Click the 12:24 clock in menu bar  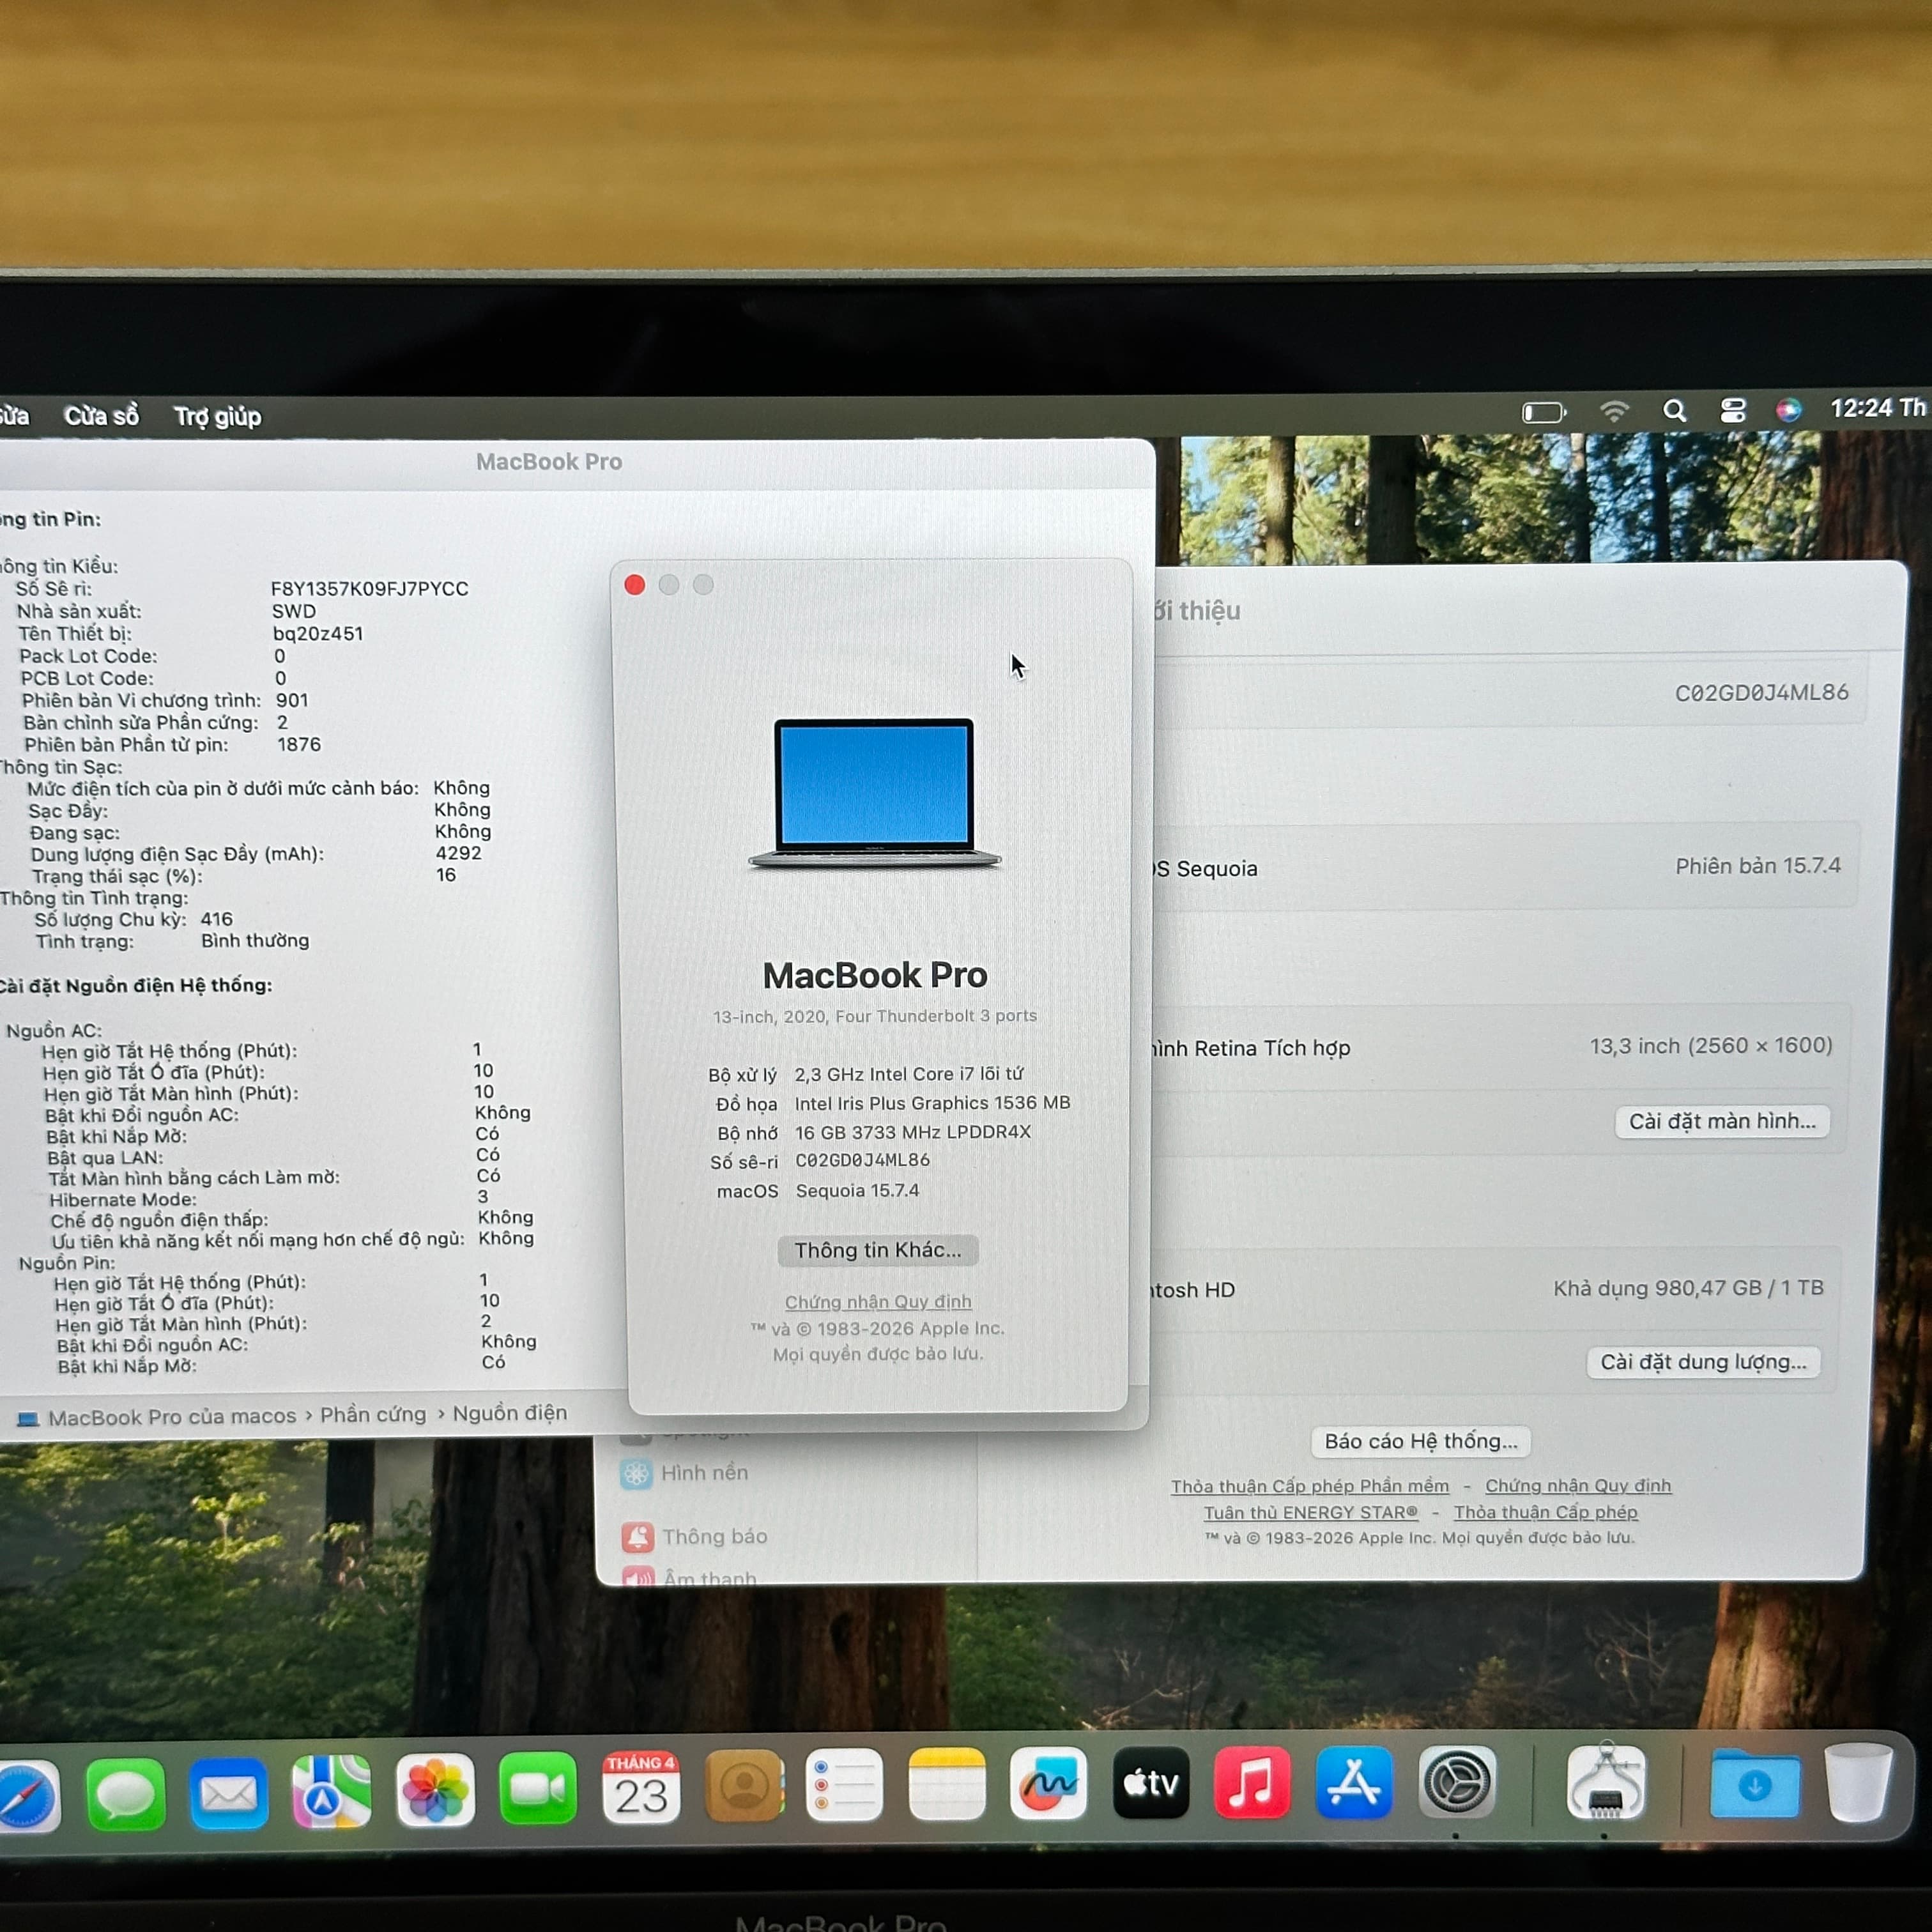pyautogui.click(x=1877, y=408)
